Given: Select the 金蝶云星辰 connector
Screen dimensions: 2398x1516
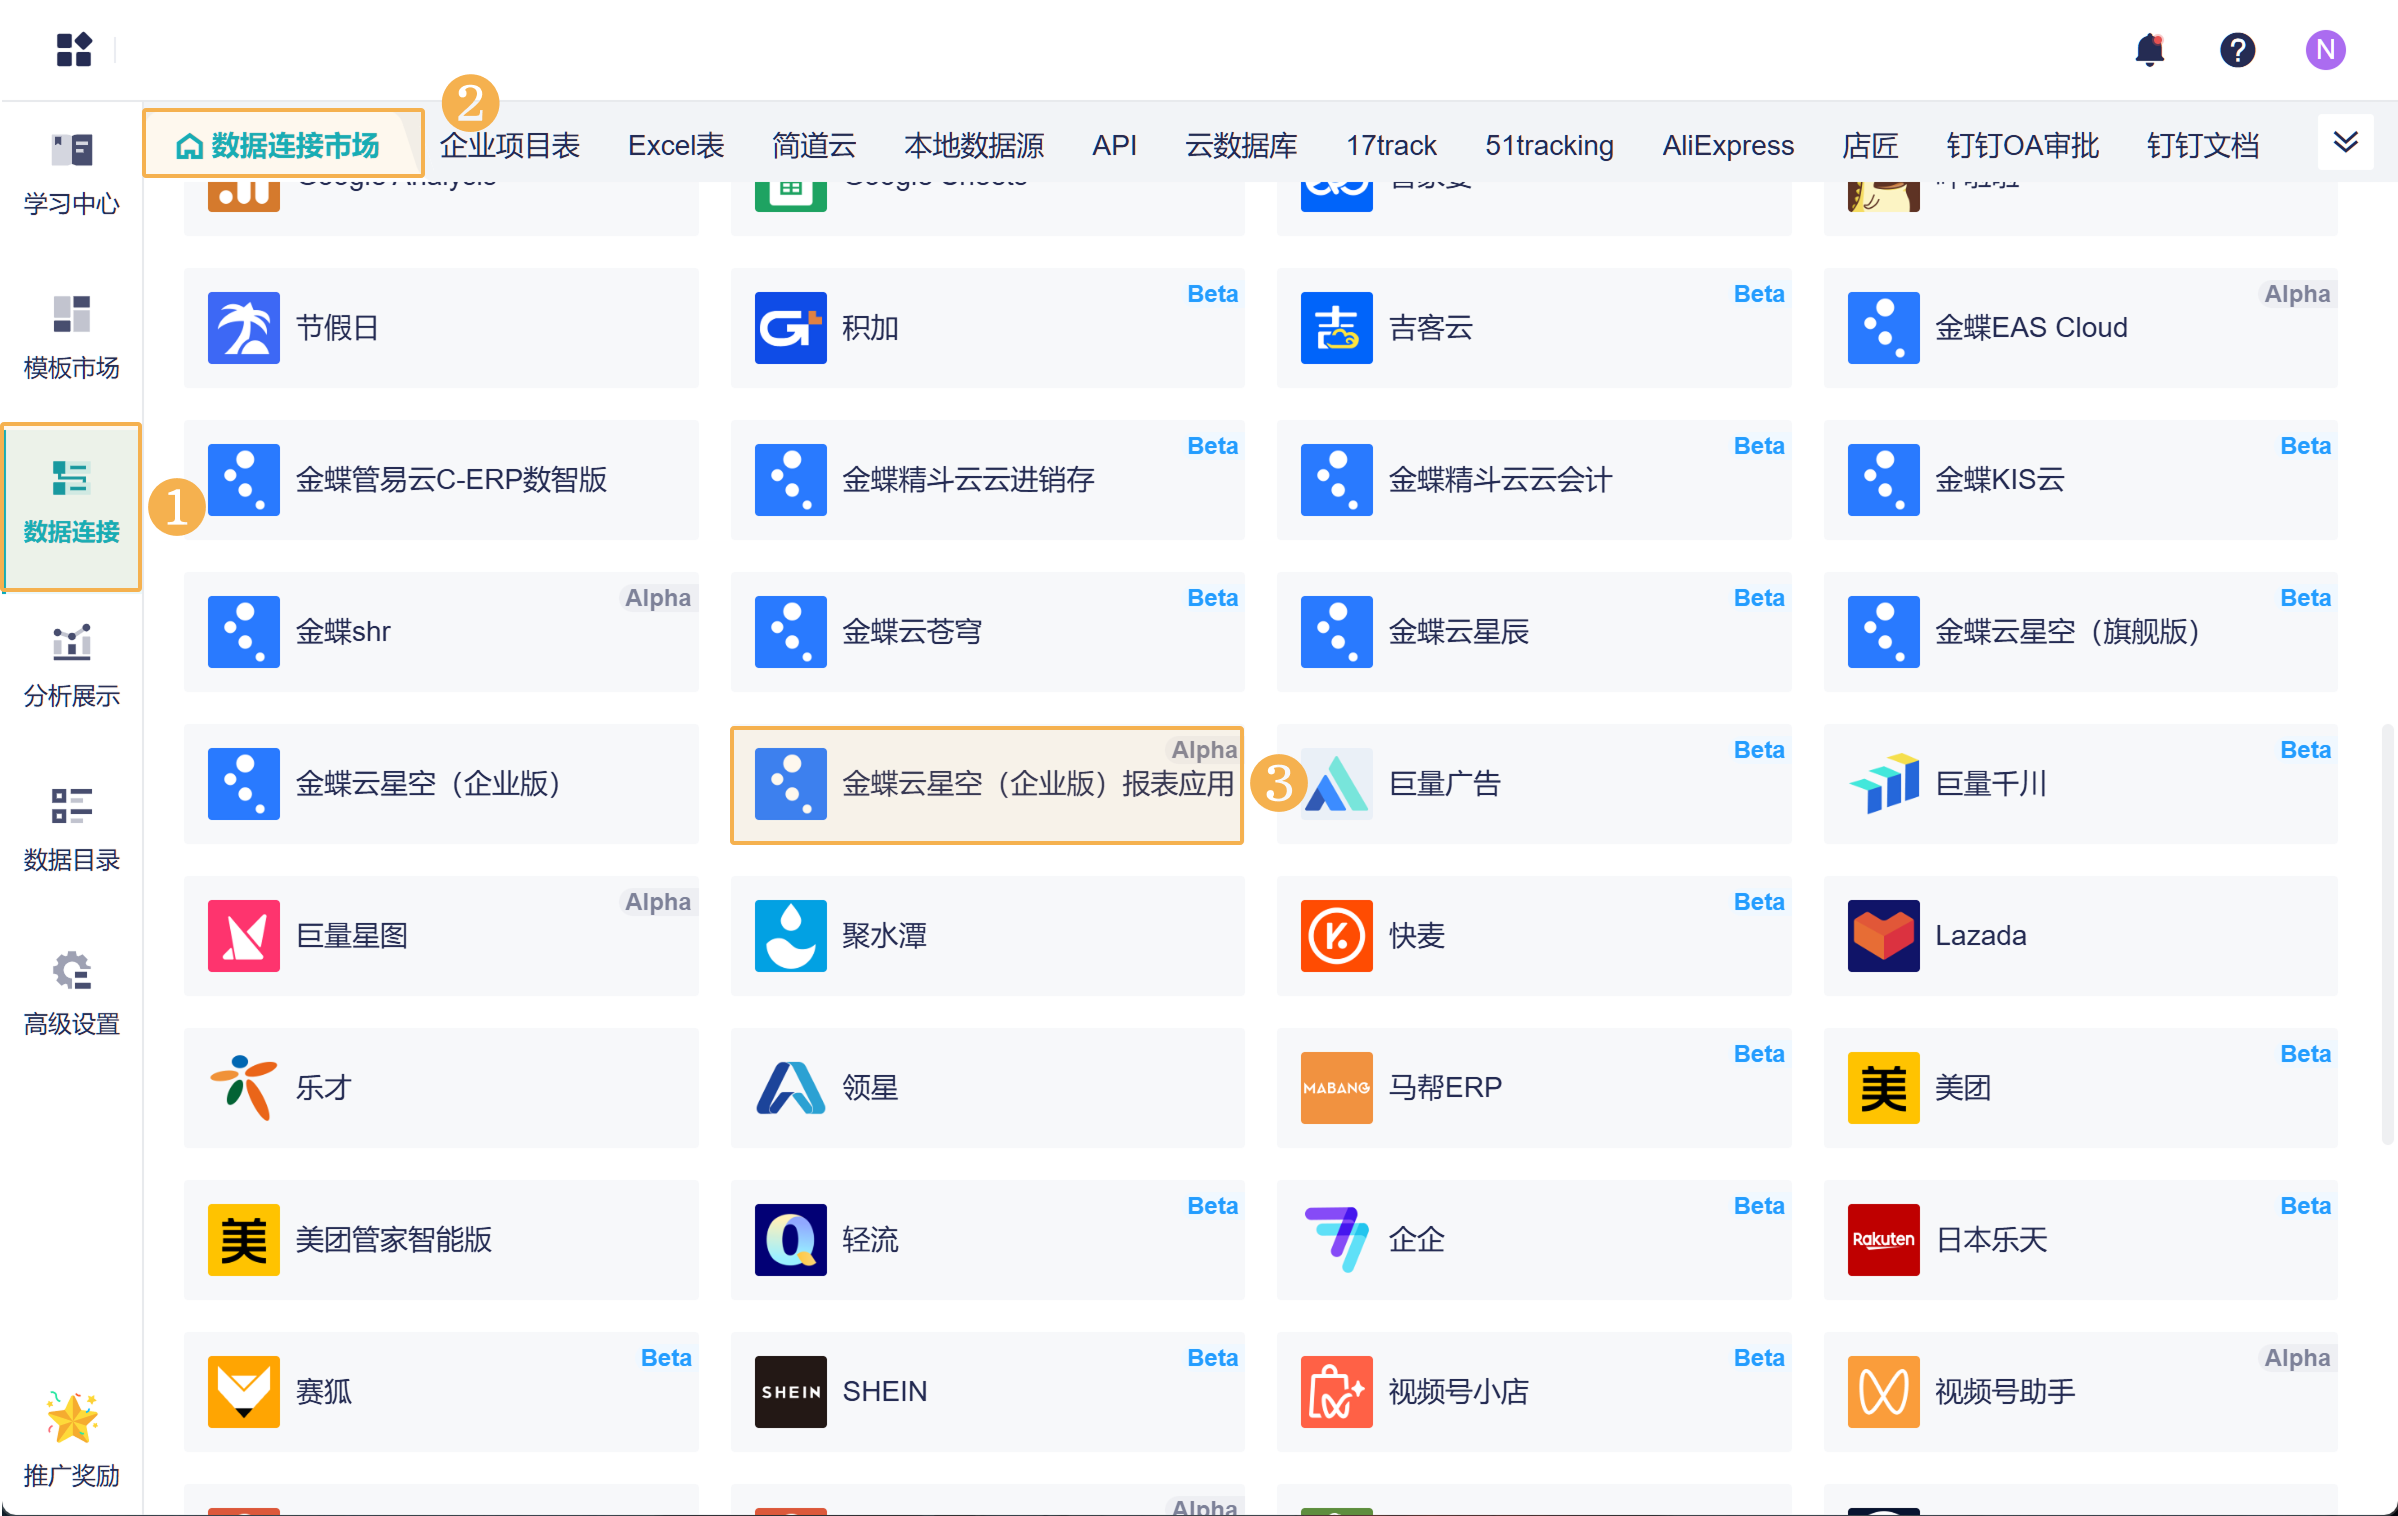Looking at the screenshot, I should [x=1534, y=632].
